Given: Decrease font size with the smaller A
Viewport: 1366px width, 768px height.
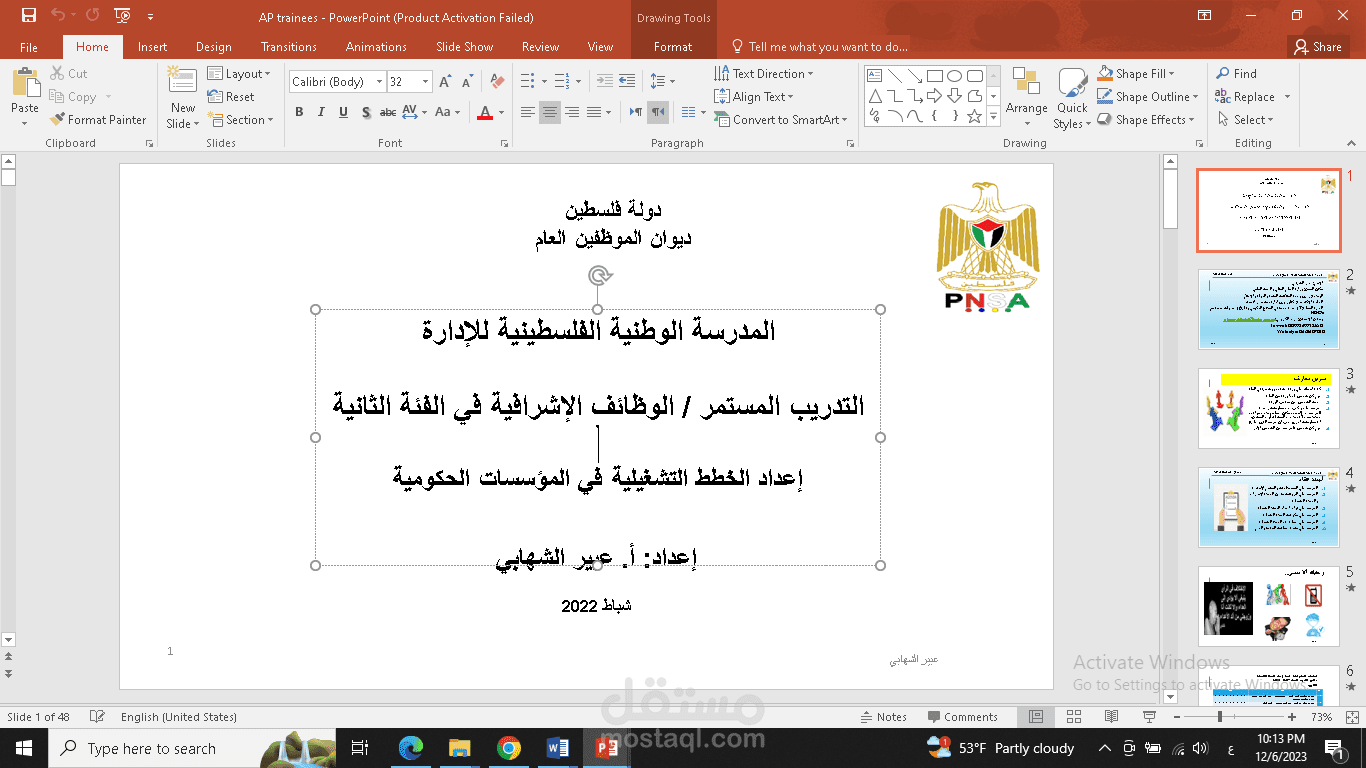Looking at the screenshot, I should point(467,82).
